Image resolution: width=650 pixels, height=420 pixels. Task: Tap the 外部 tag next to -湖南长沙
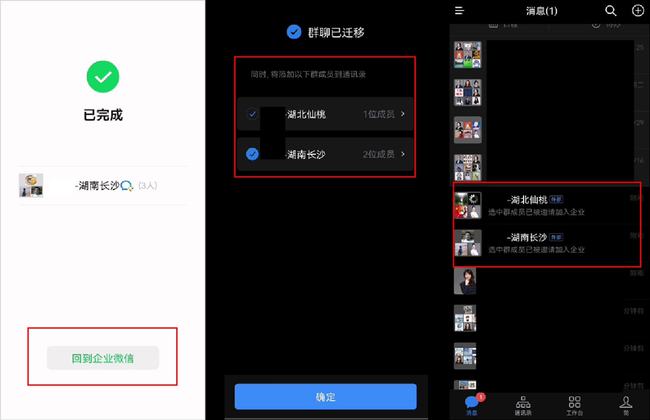(556, 237)
